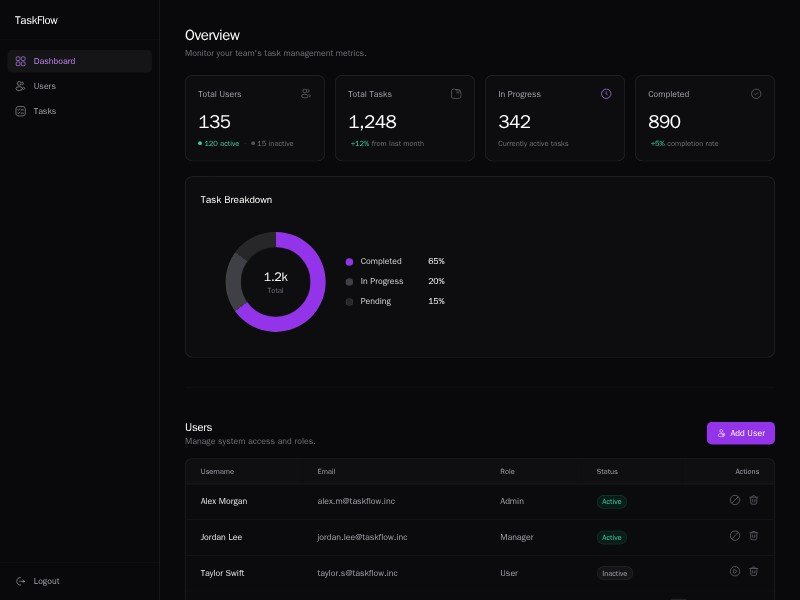The image size is (800, 600).
Task: Disable Jordan Lee's account via ban icon
Action: 735,536
